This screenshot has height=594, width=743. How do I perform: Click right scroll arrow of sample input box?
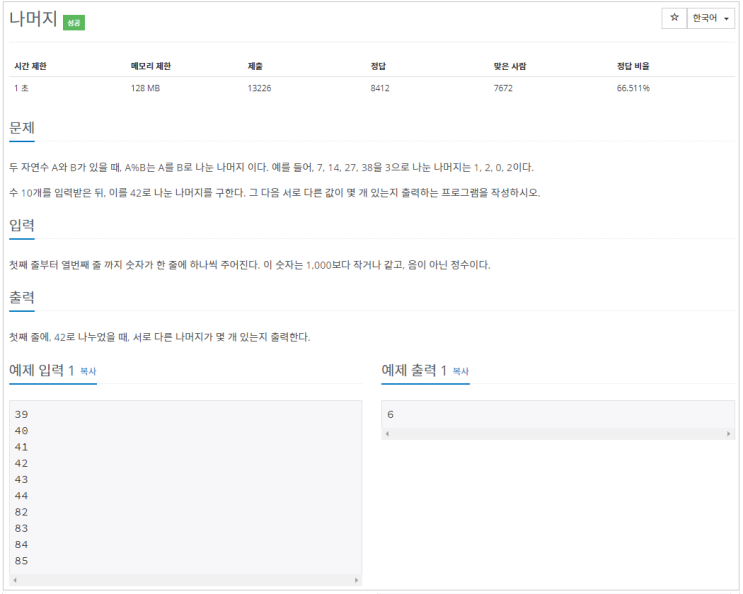[x=356, y=580]
